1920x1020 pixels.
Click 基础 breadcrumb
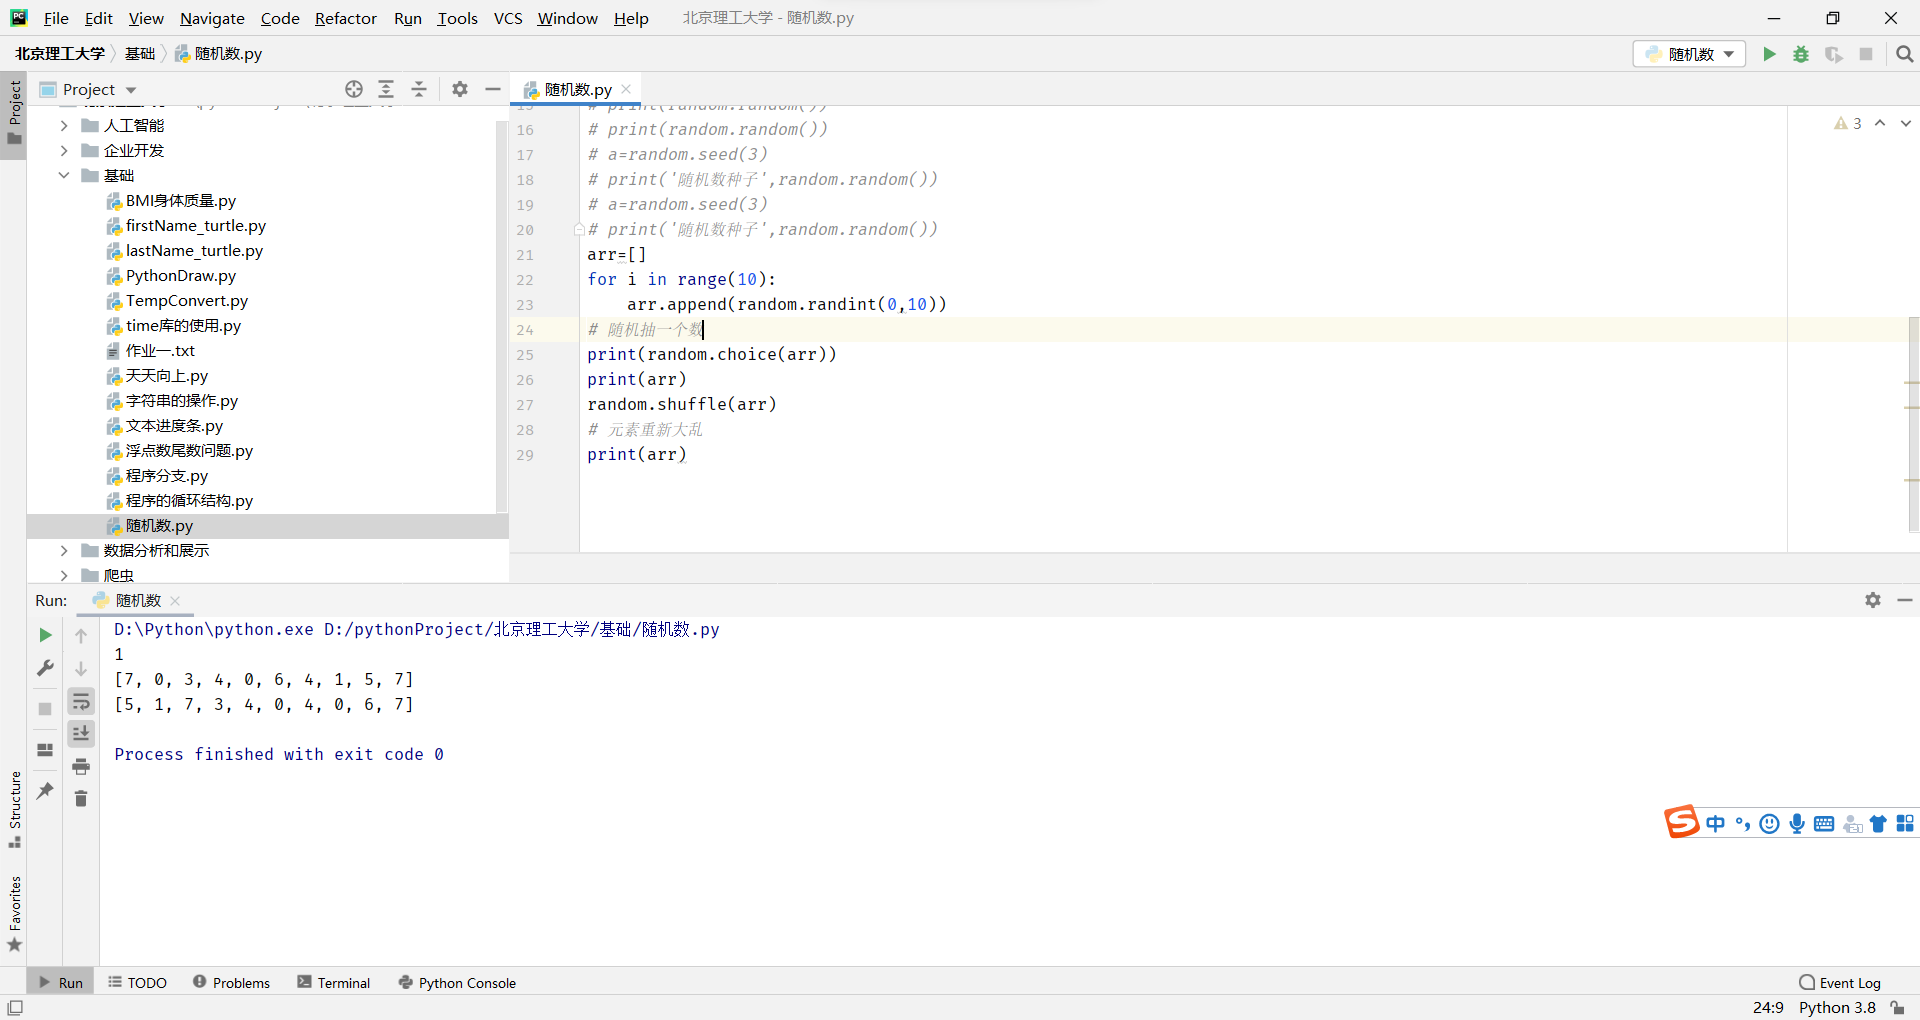click(x=140, y=54)
